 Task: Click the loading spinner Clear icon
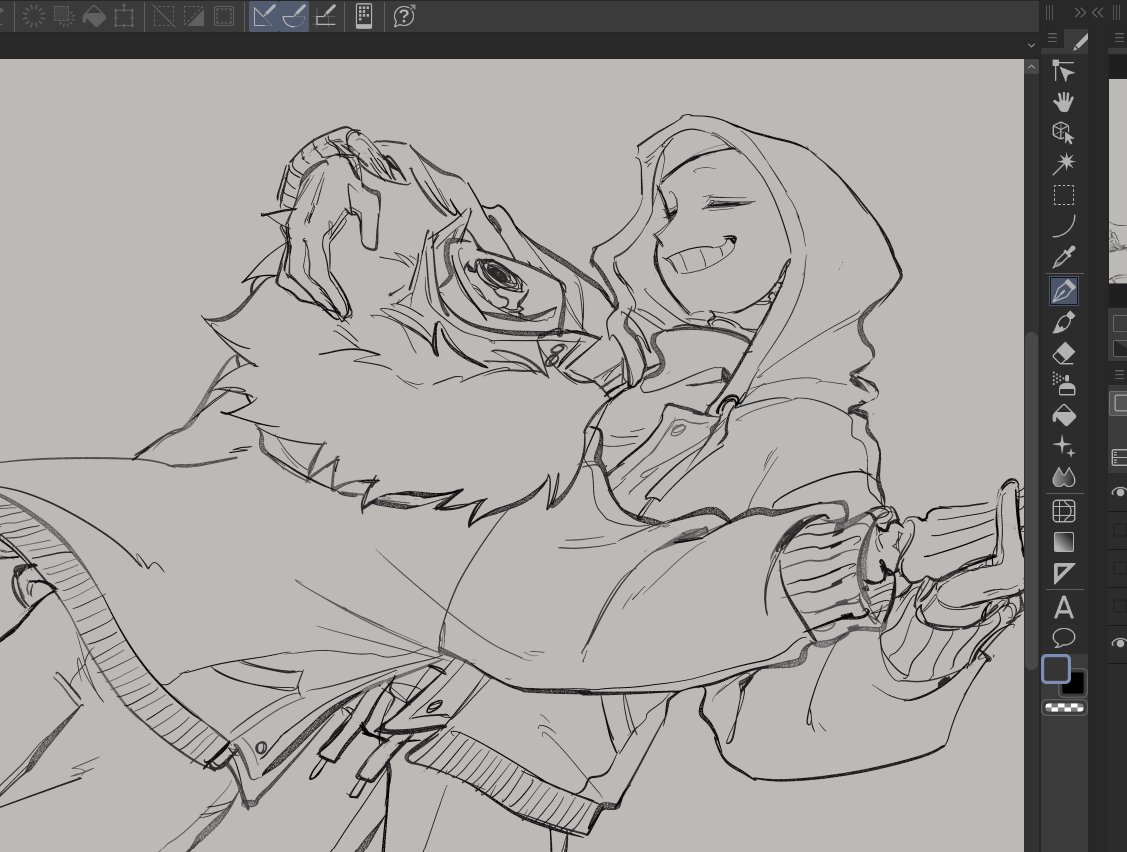(x=34, y=16)
